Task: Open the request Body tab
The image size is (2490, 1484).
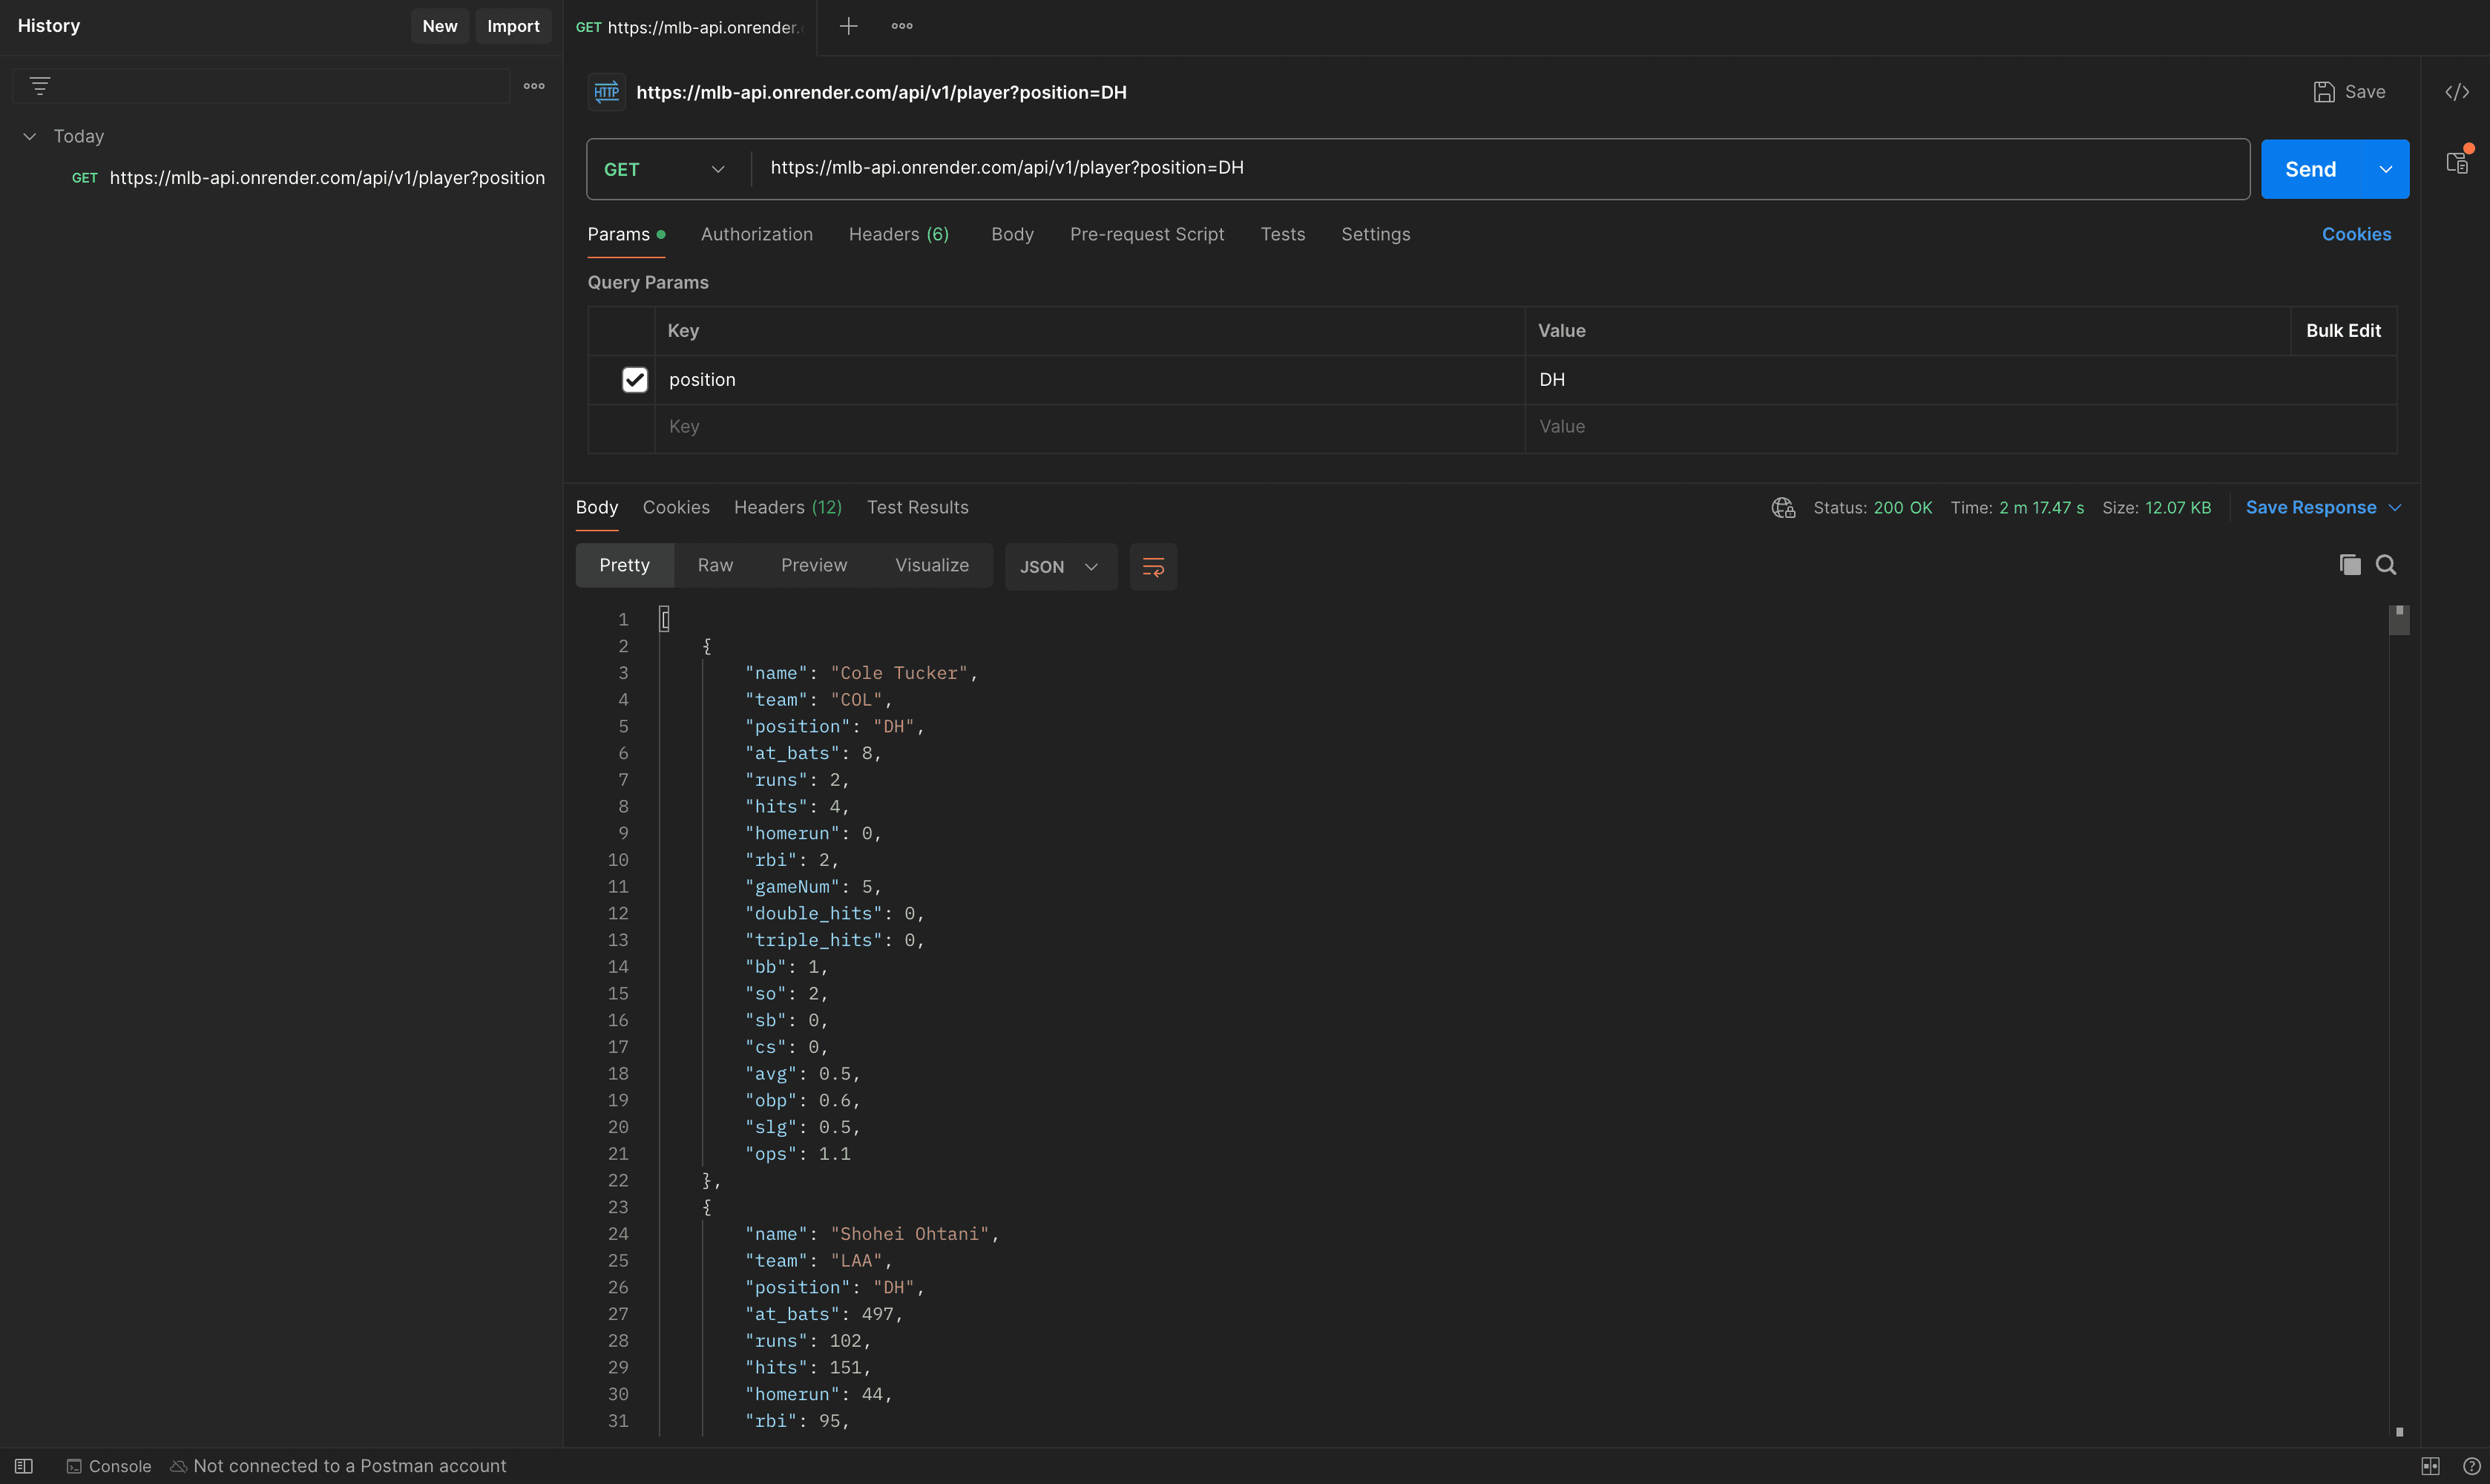Action: click(x=1012, y=234)
